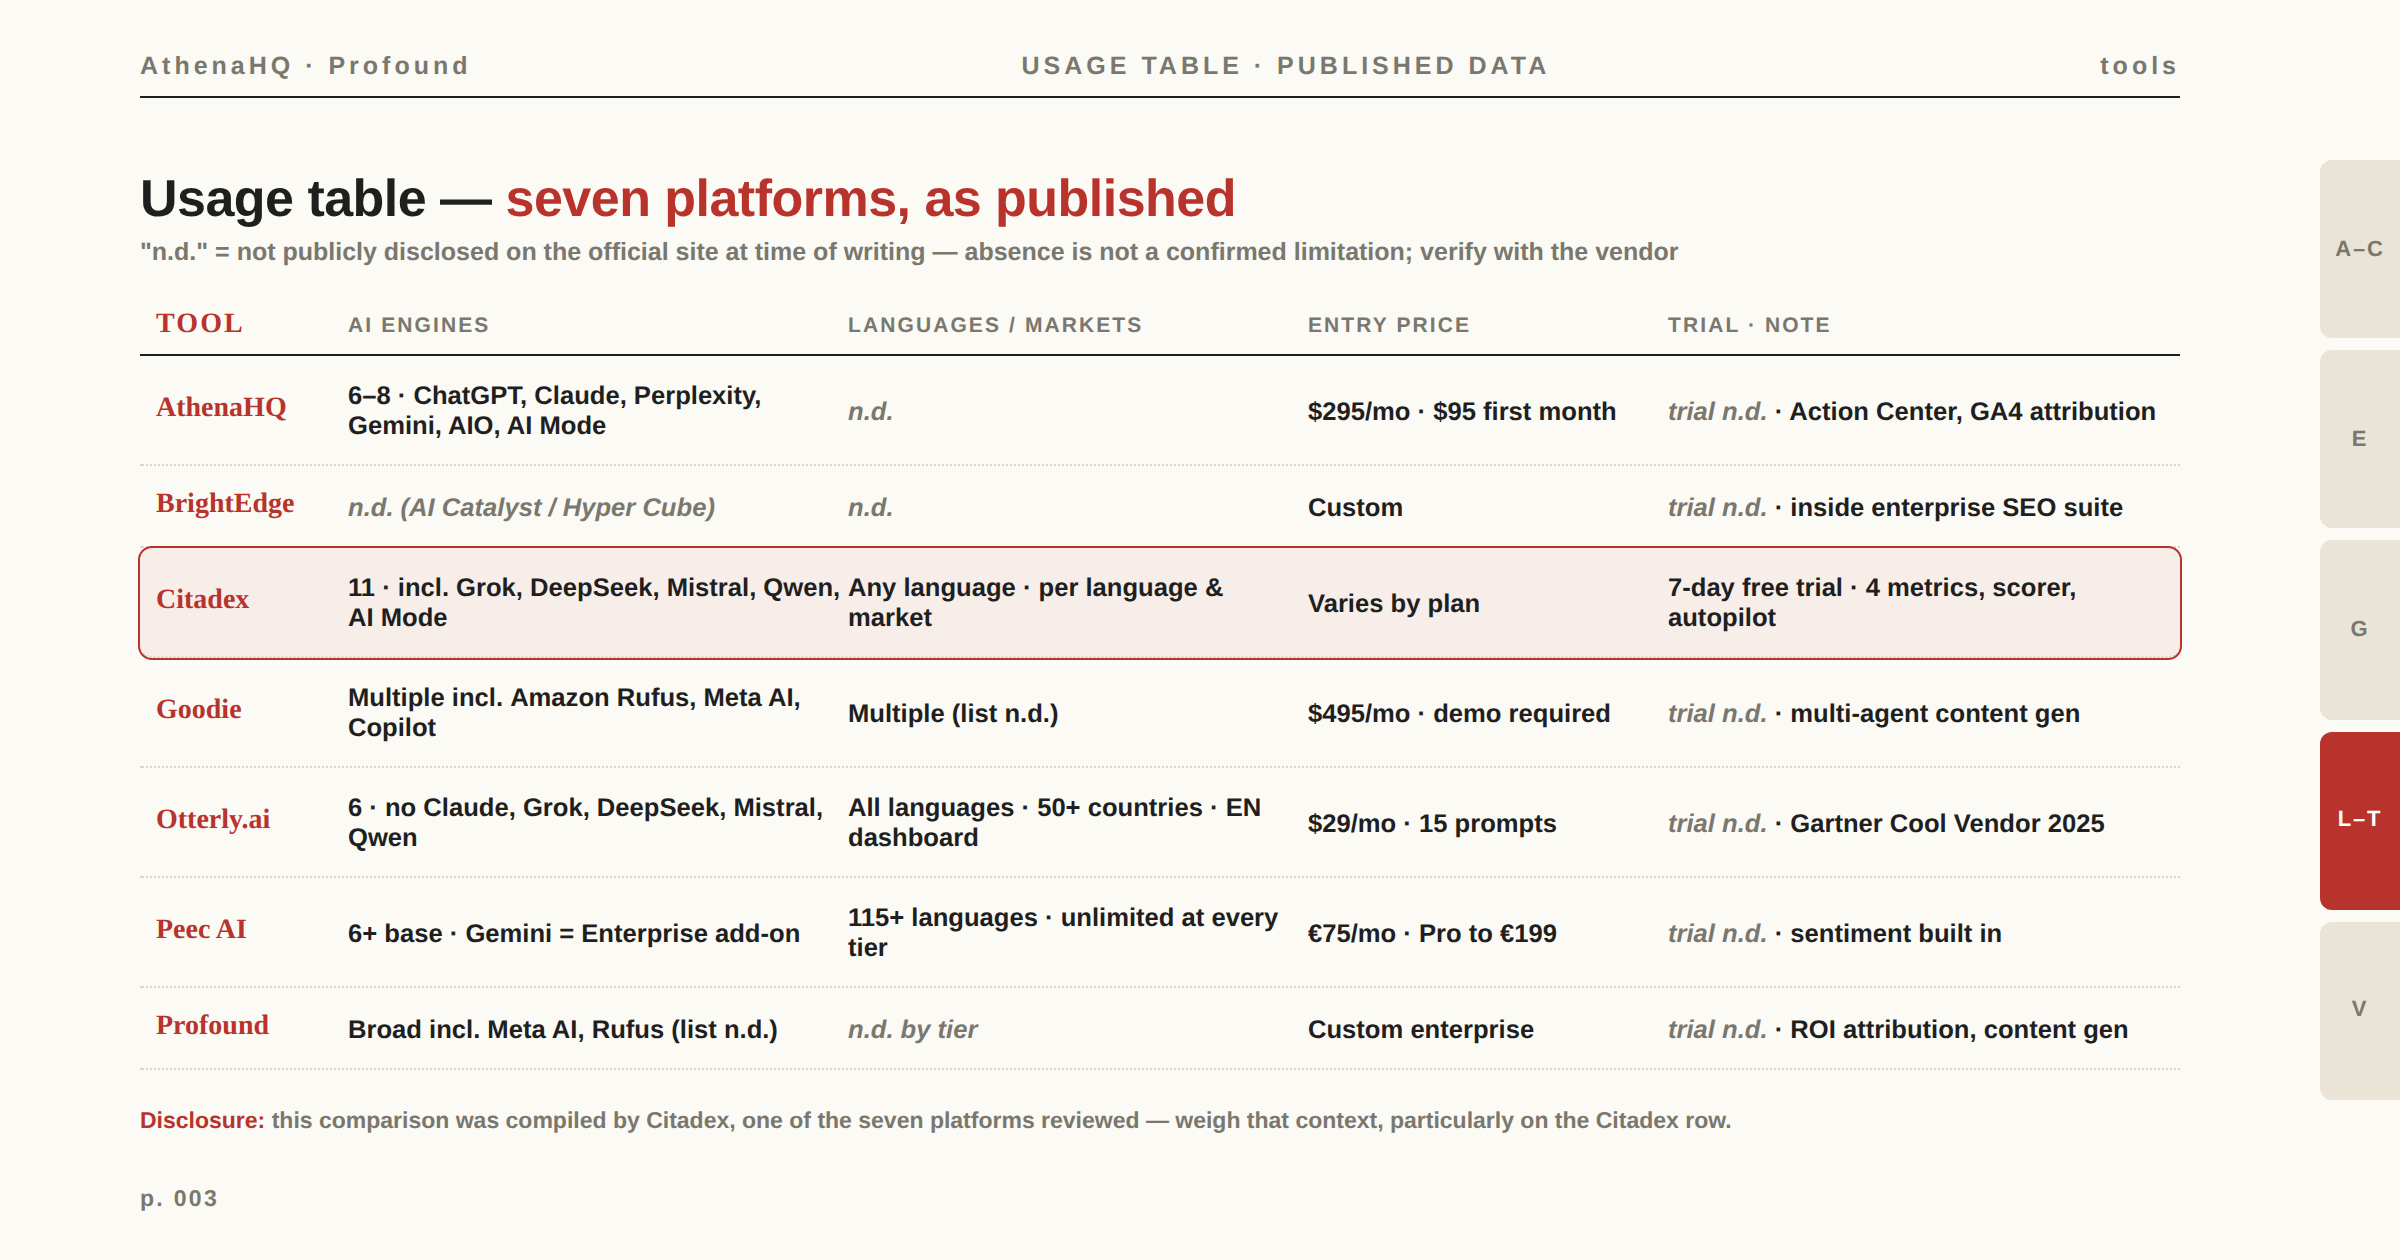Click the active L–T side tab

(x=2360, y=820)
